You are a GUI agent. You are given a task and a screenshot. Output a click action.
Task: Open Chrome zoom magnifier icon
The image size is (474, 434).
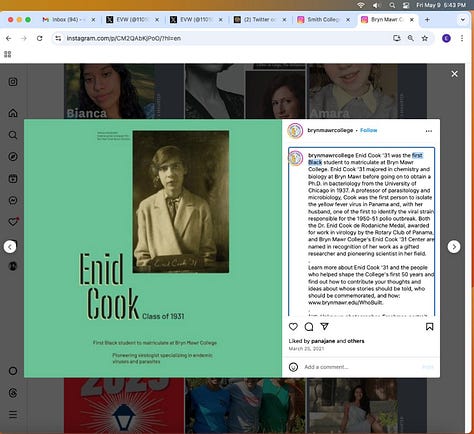(411, 38)
